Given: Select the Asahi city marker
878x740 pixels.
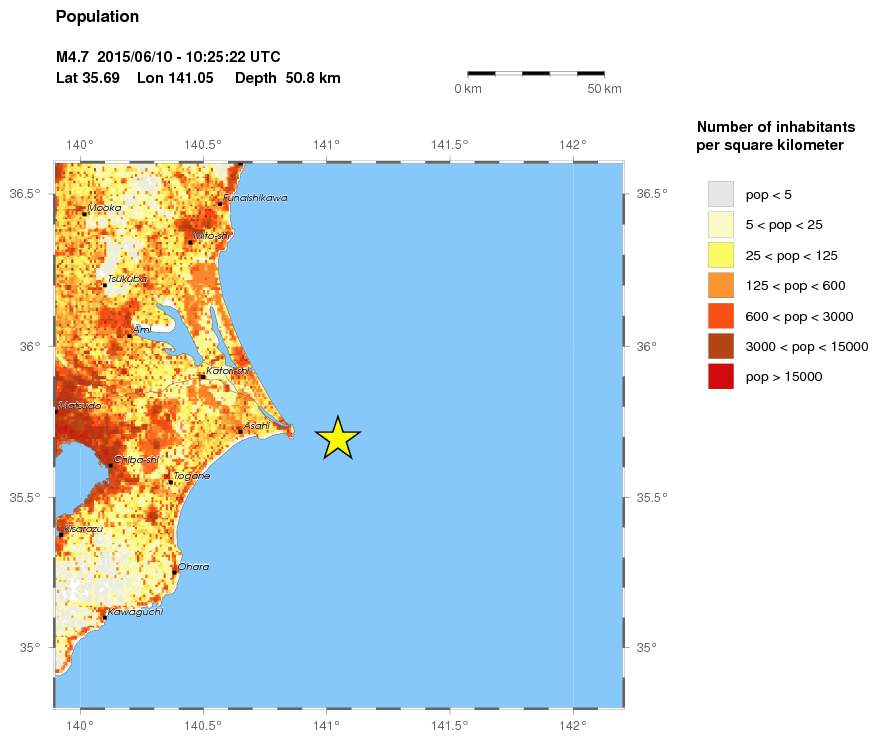Looking at the screenshot, I should [x=240, y=431].
